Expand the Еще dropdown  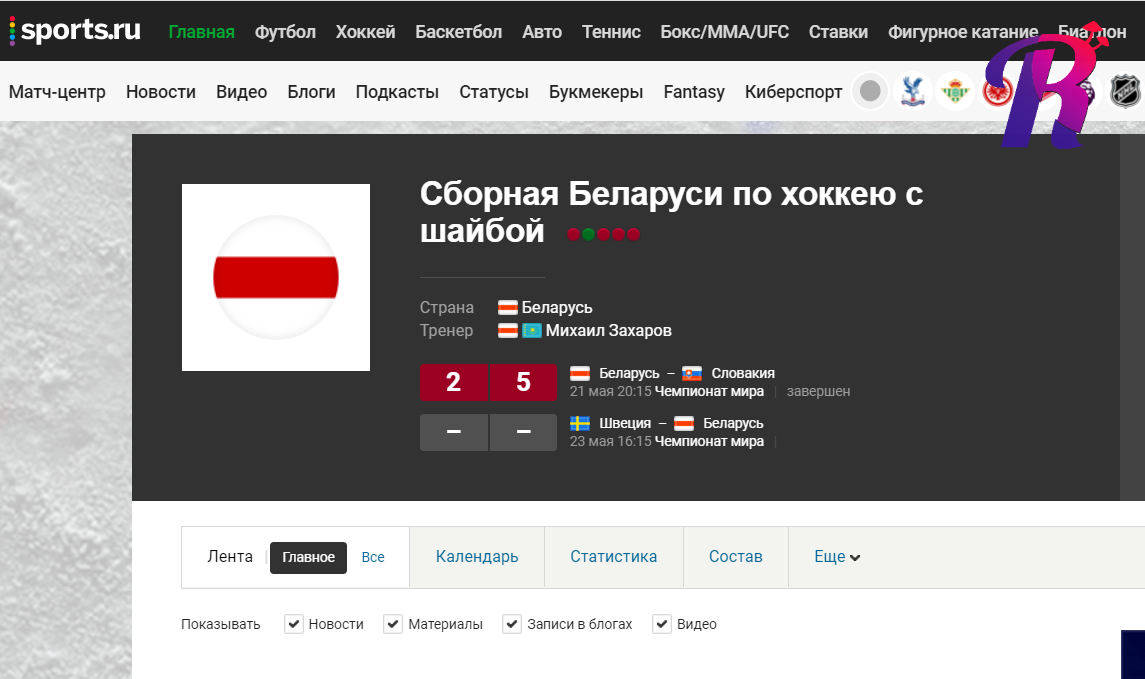coord(837,557)
